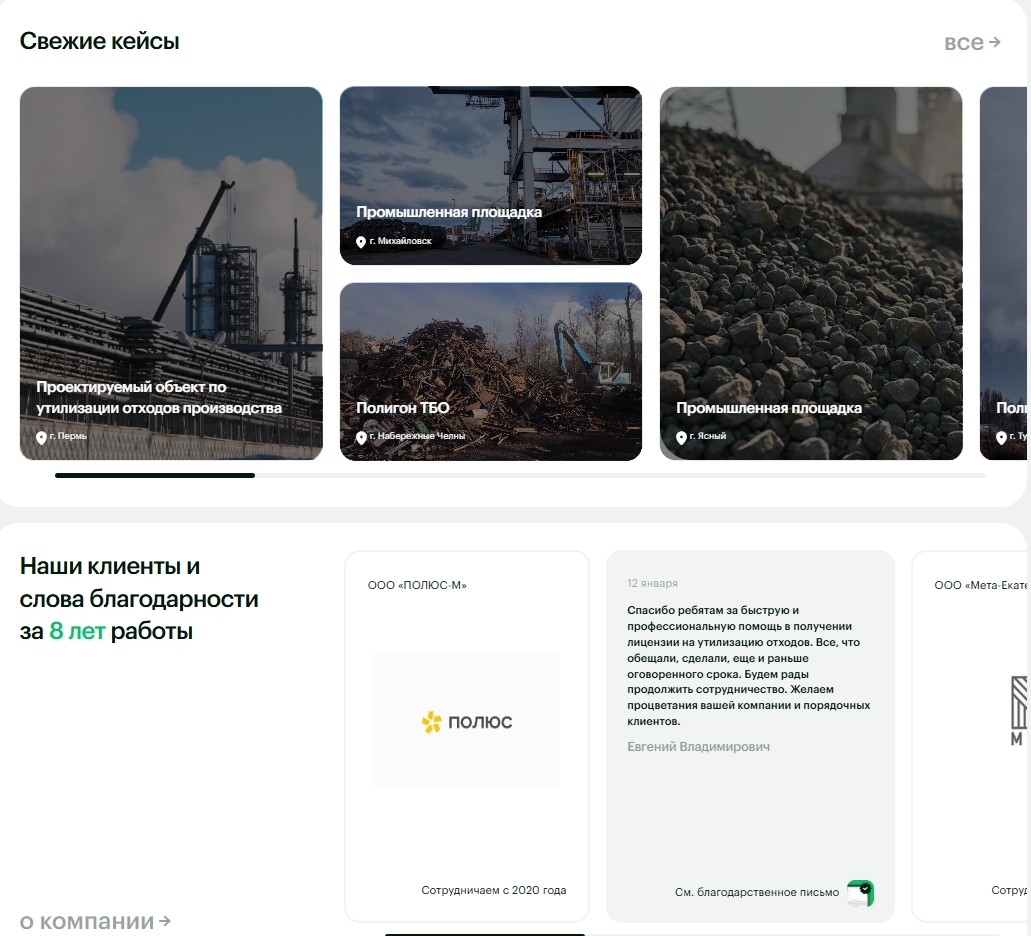Click the arrow next to 'о компании'
1031x936 pixels.
tap(165, 921)
